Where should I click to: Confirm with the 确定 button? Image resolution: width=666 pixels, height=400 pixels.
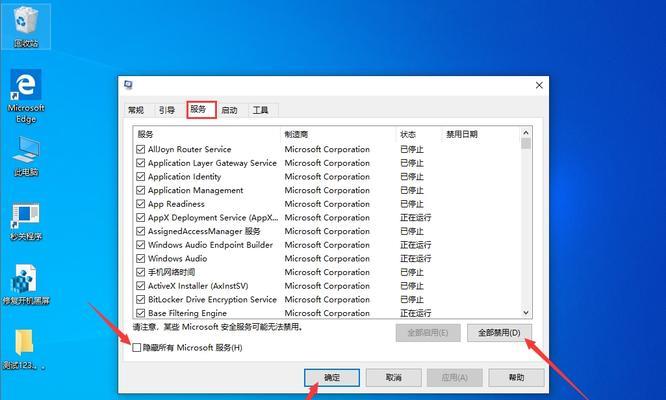click(x=332, y=377)
